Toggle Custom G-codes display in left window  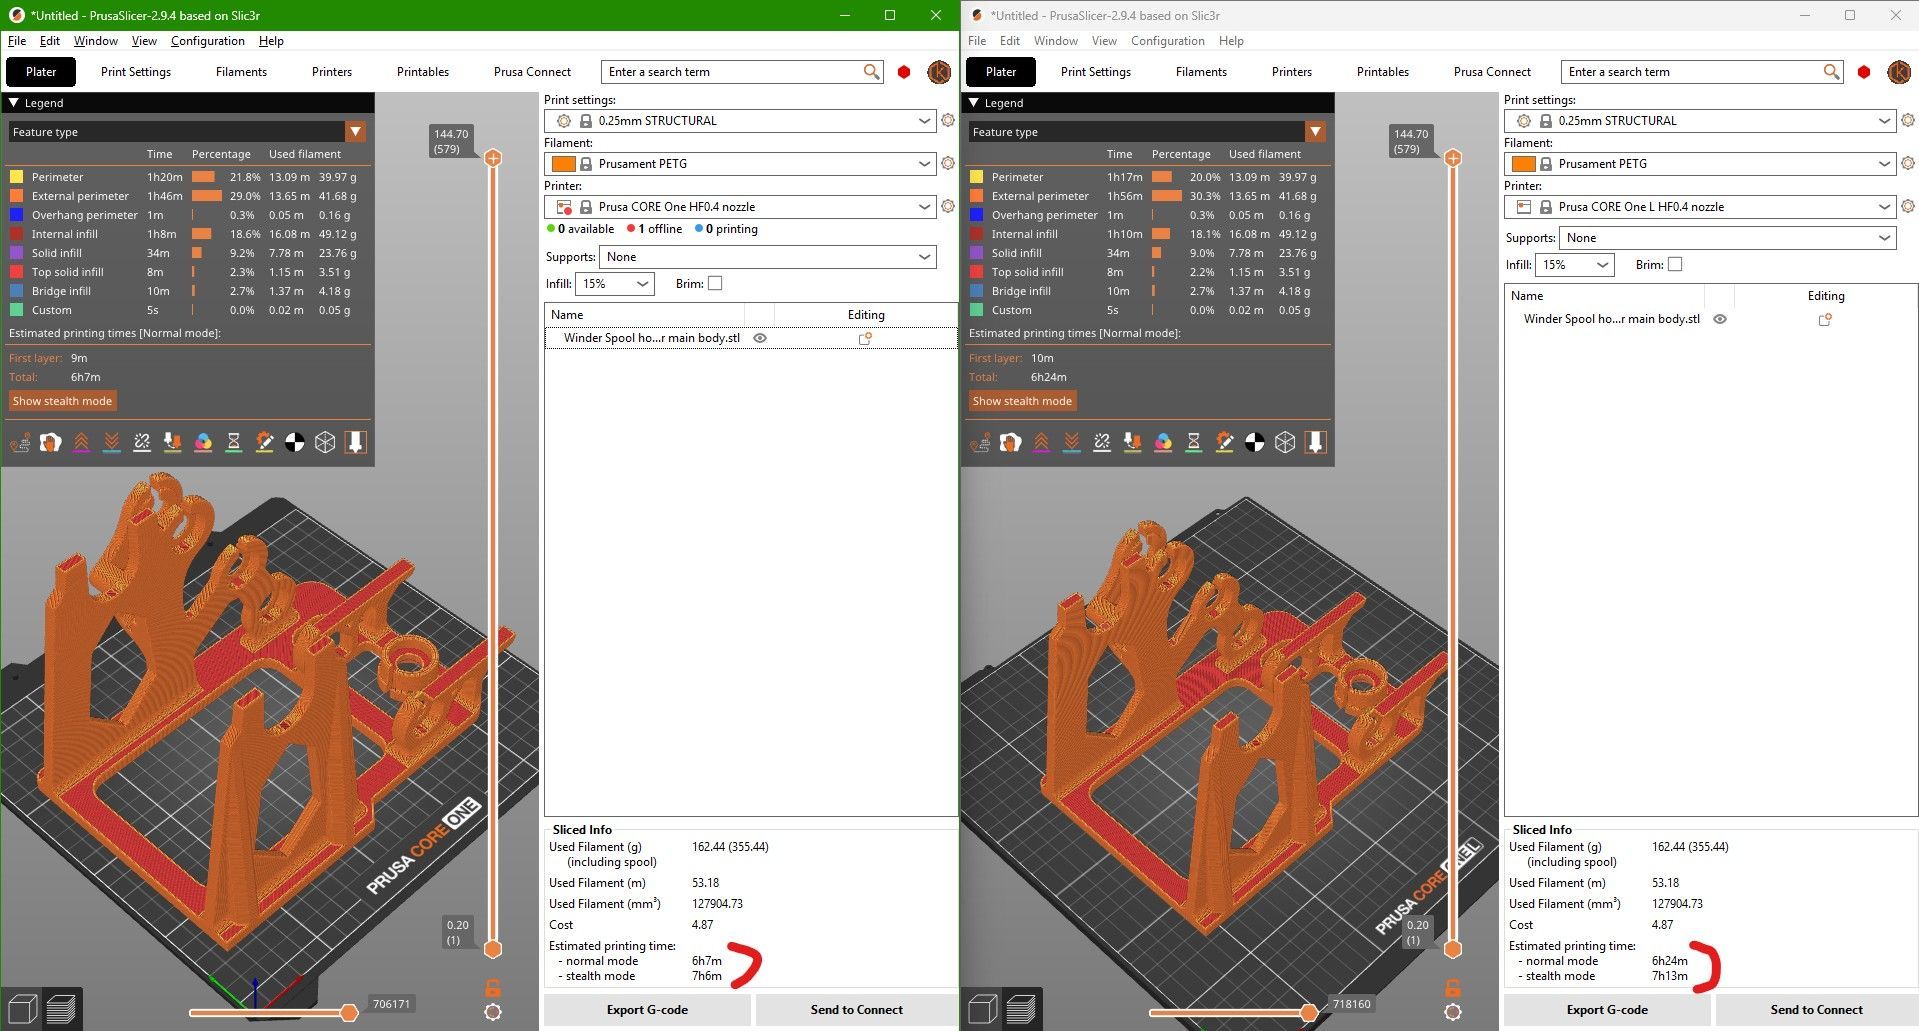pyautogui.click(x=264, y=442)
